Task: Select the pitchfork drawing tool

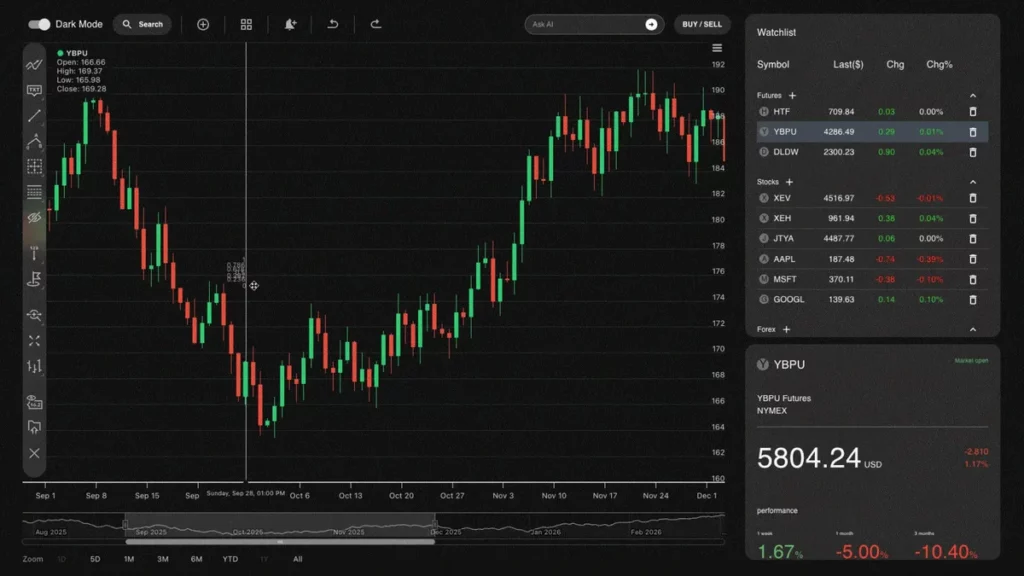Action: tap(34, 141)
